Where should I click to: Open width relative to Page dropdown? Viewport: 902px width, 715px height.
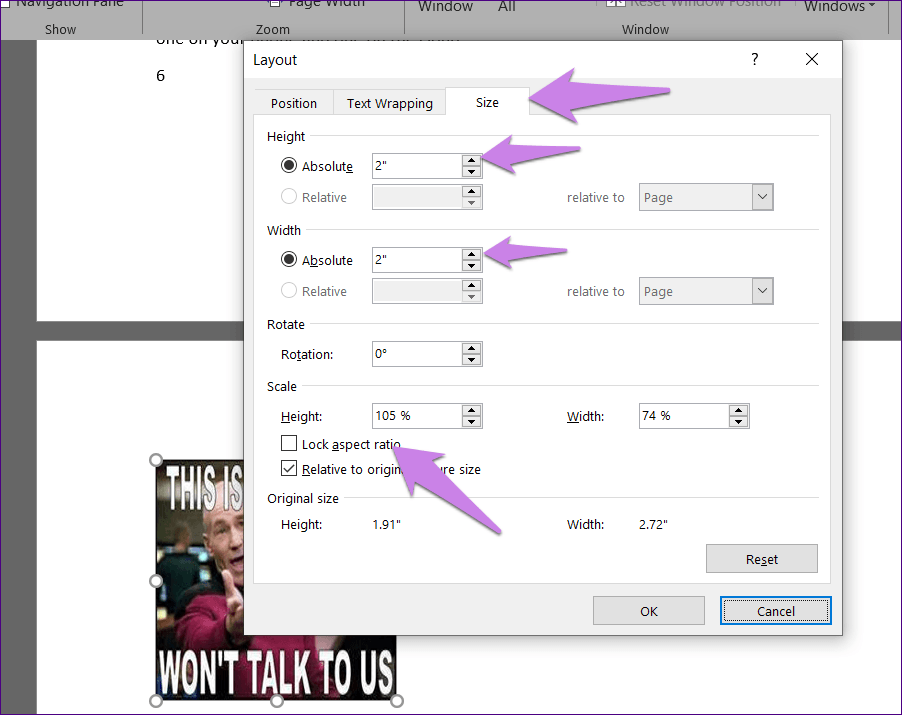pyautogui.click(x=762, y=291)
